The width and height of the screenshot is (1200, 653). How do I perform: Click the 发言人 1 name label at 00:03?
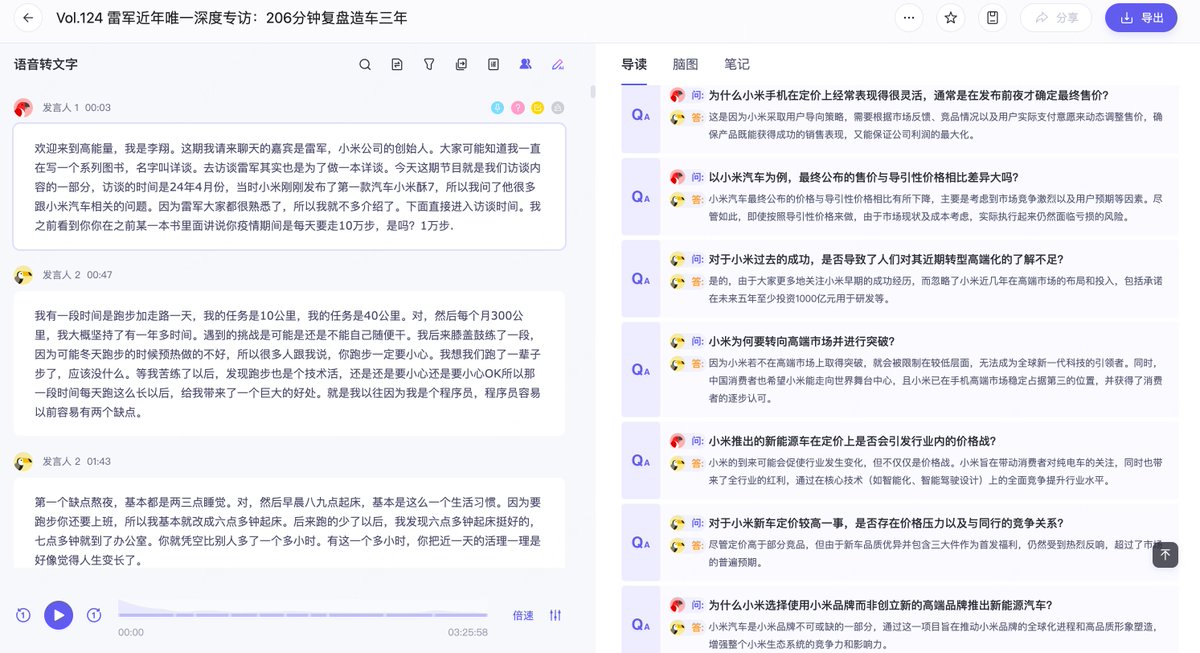60,107
